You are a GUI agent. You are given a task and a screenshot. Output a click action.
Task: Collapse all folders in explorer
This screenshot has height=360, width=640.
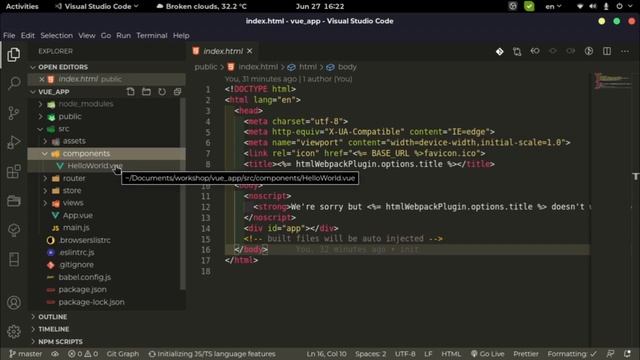(178, 91)
